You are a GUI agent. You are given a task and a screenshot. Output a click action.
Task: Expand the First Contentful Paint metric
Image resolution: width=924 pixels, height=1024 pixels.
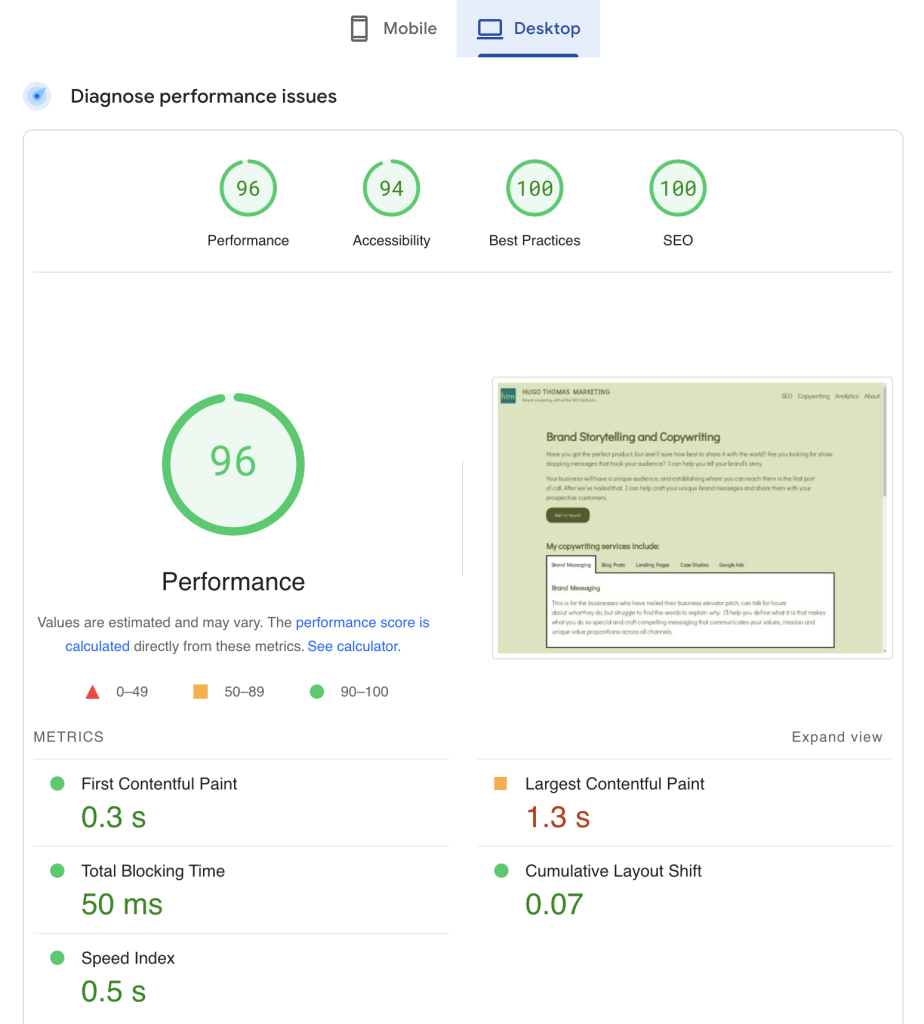[159, 784]
